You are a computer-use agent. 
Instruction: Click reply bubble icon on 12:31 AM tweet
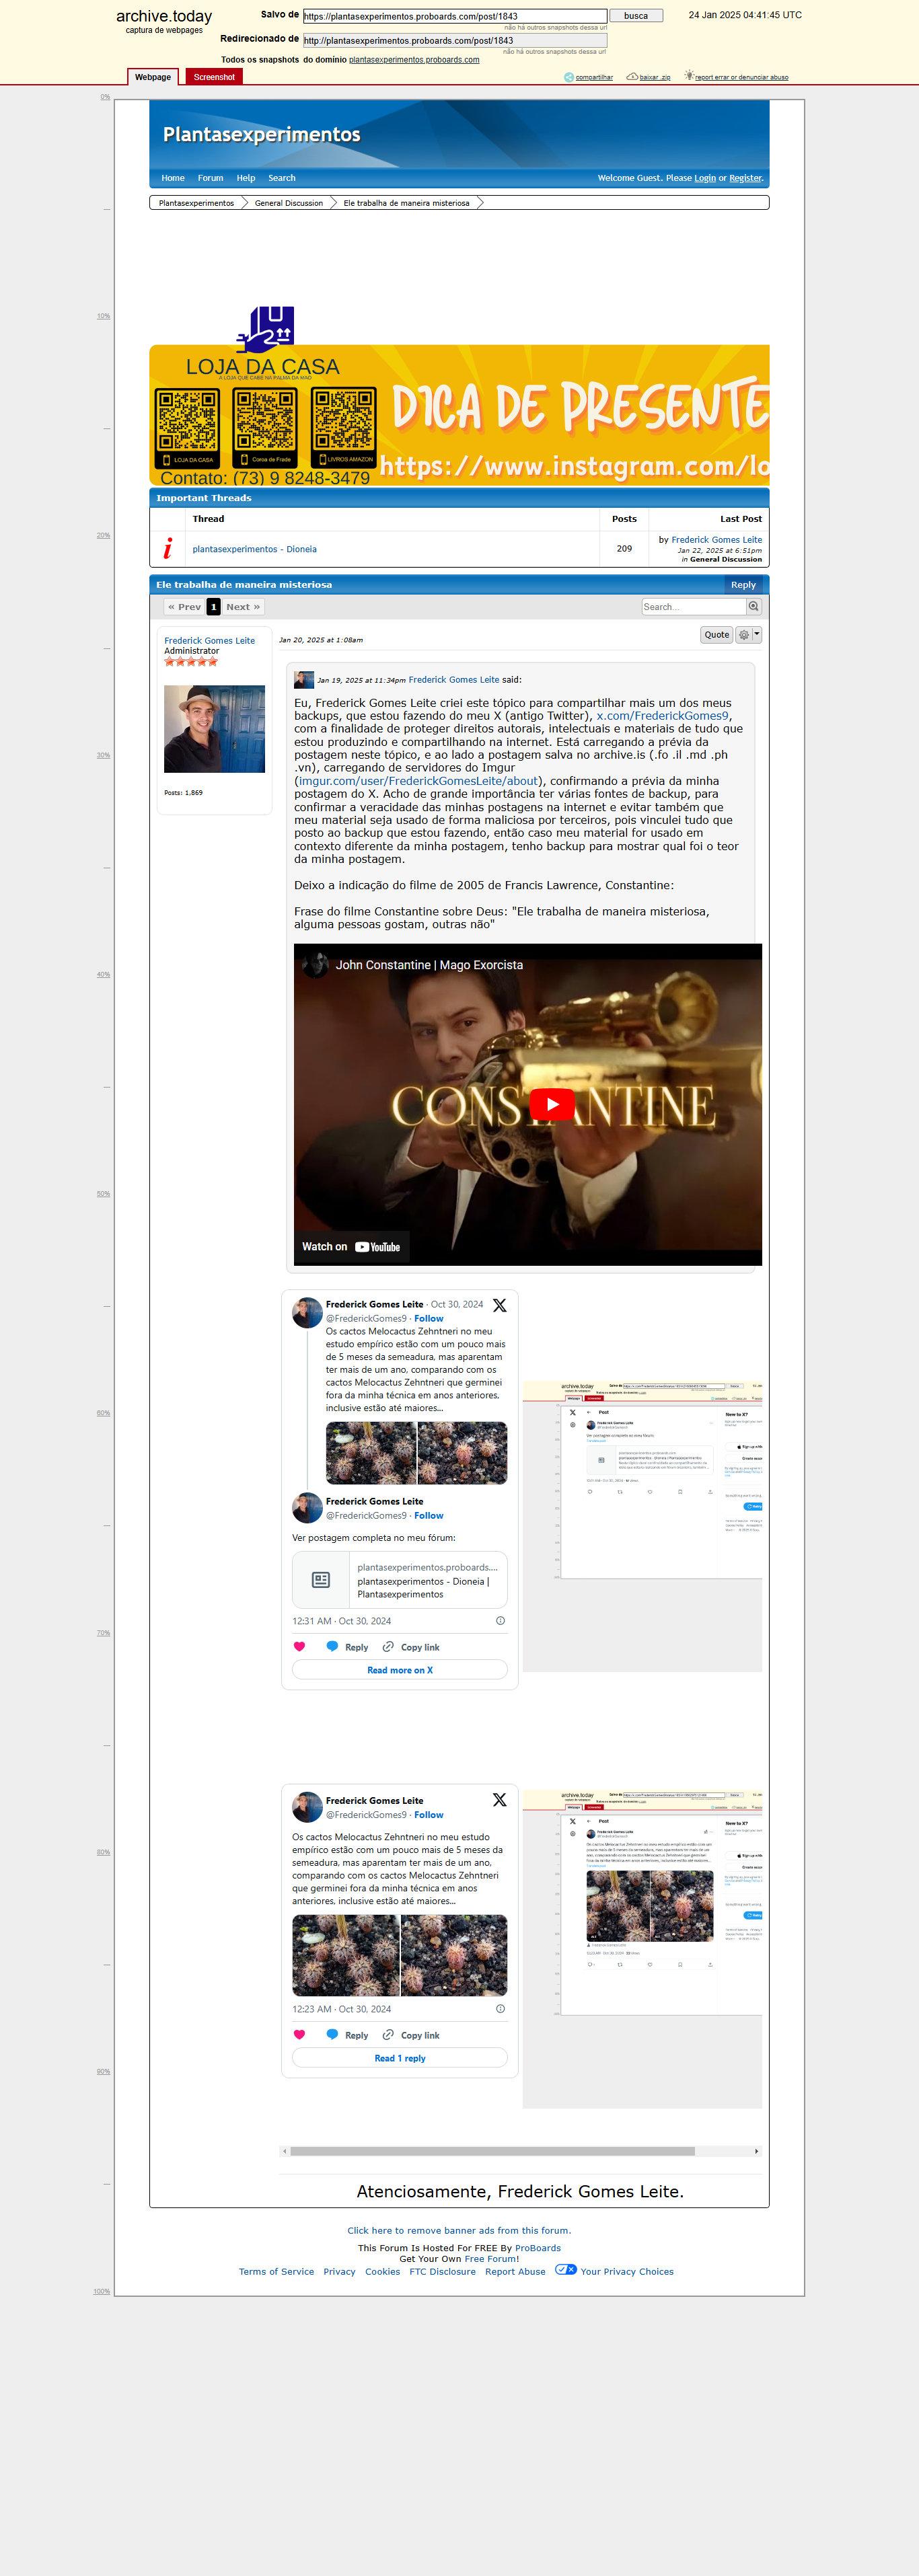coord(332,1646)
